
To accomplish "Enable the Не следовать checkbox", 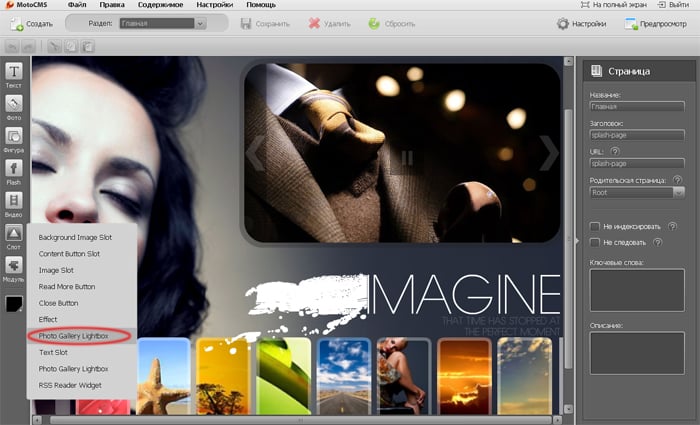I will pyautogui.click(x=595, y=242).
